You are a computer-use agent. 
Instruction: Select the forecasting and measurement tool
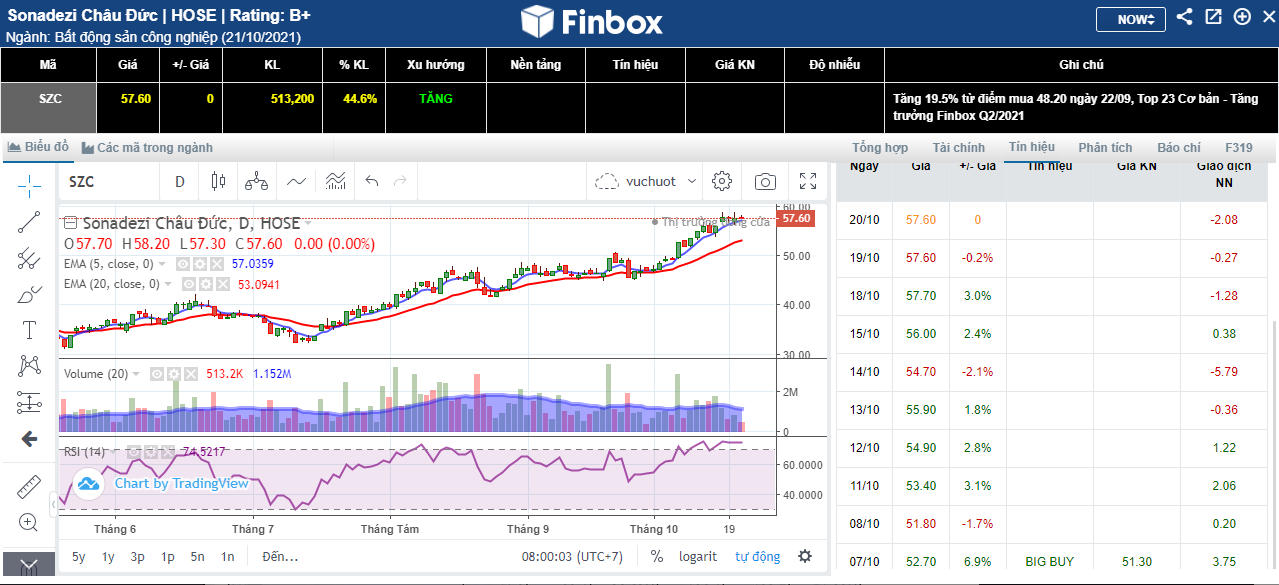click(29, 402)
